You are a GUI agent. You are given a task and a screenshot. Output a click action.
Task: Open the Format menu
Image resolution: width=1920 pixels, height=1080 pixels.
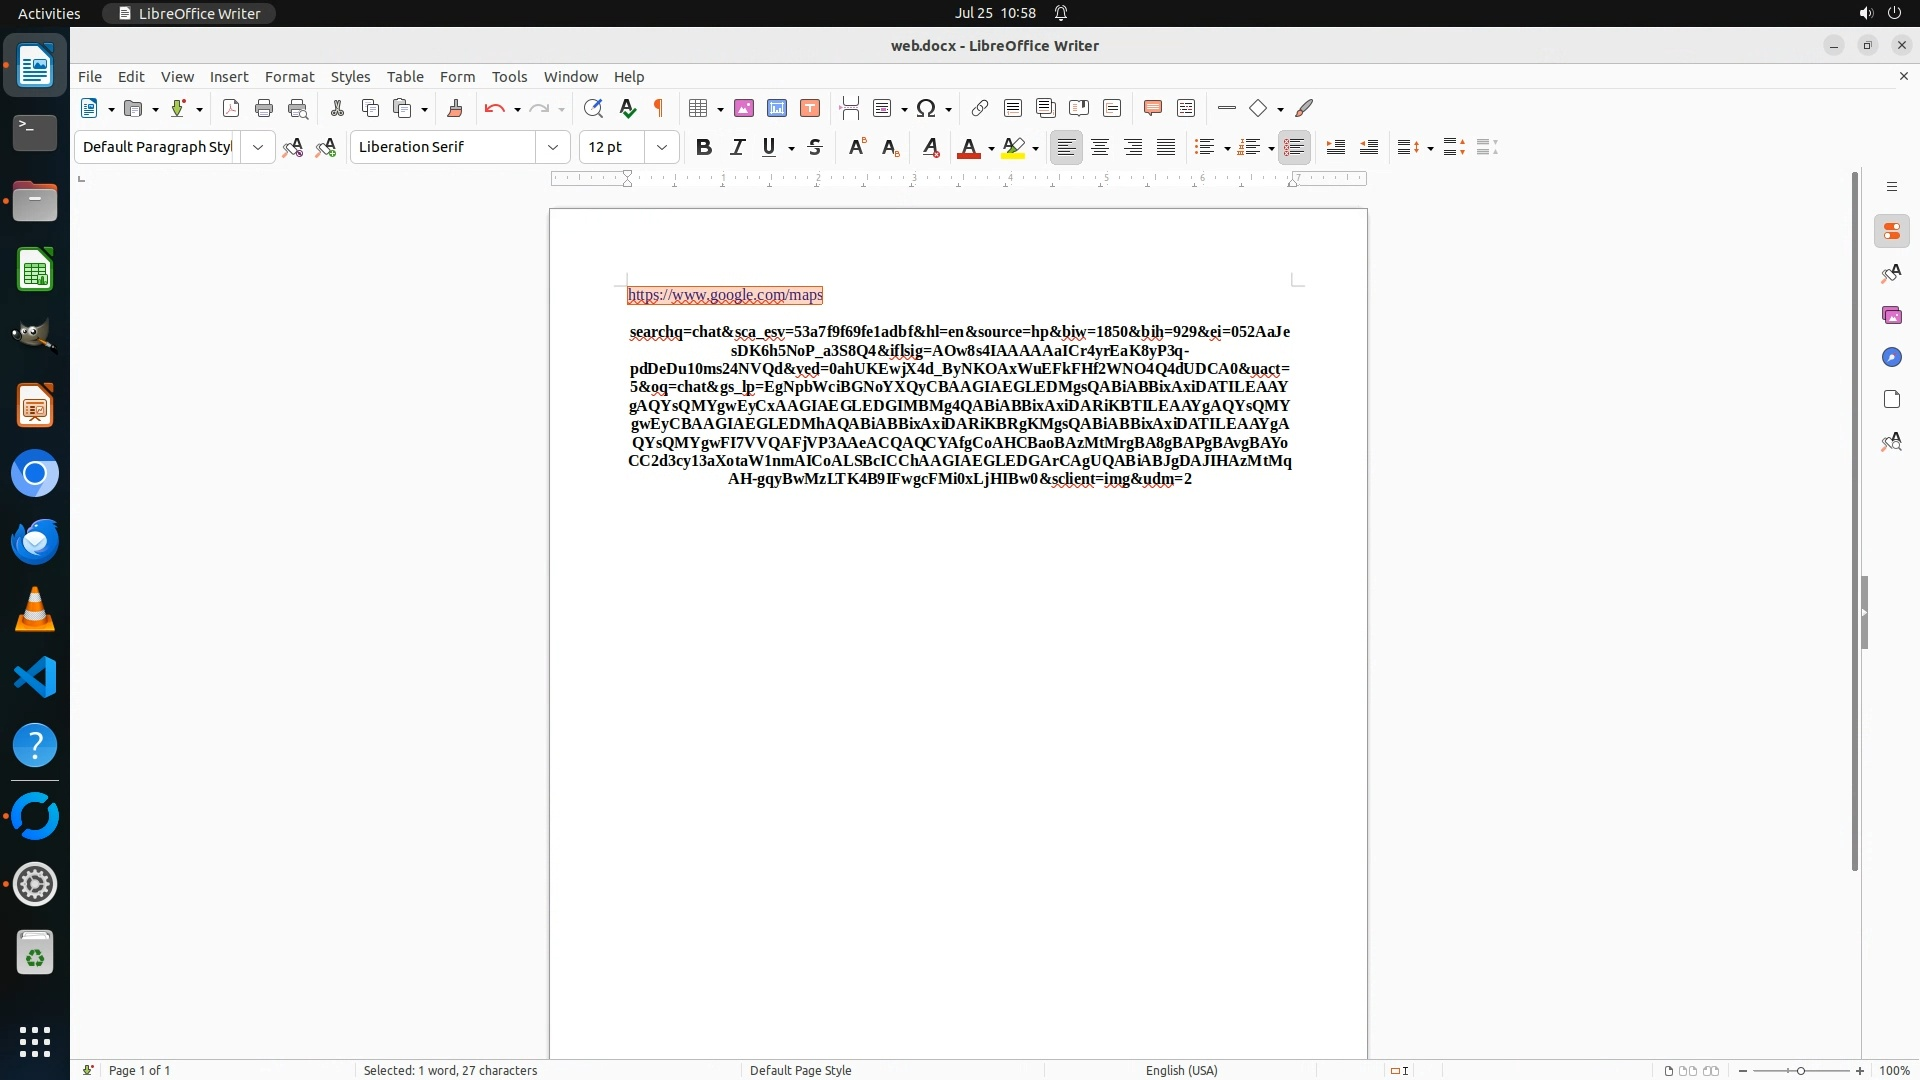289,77
